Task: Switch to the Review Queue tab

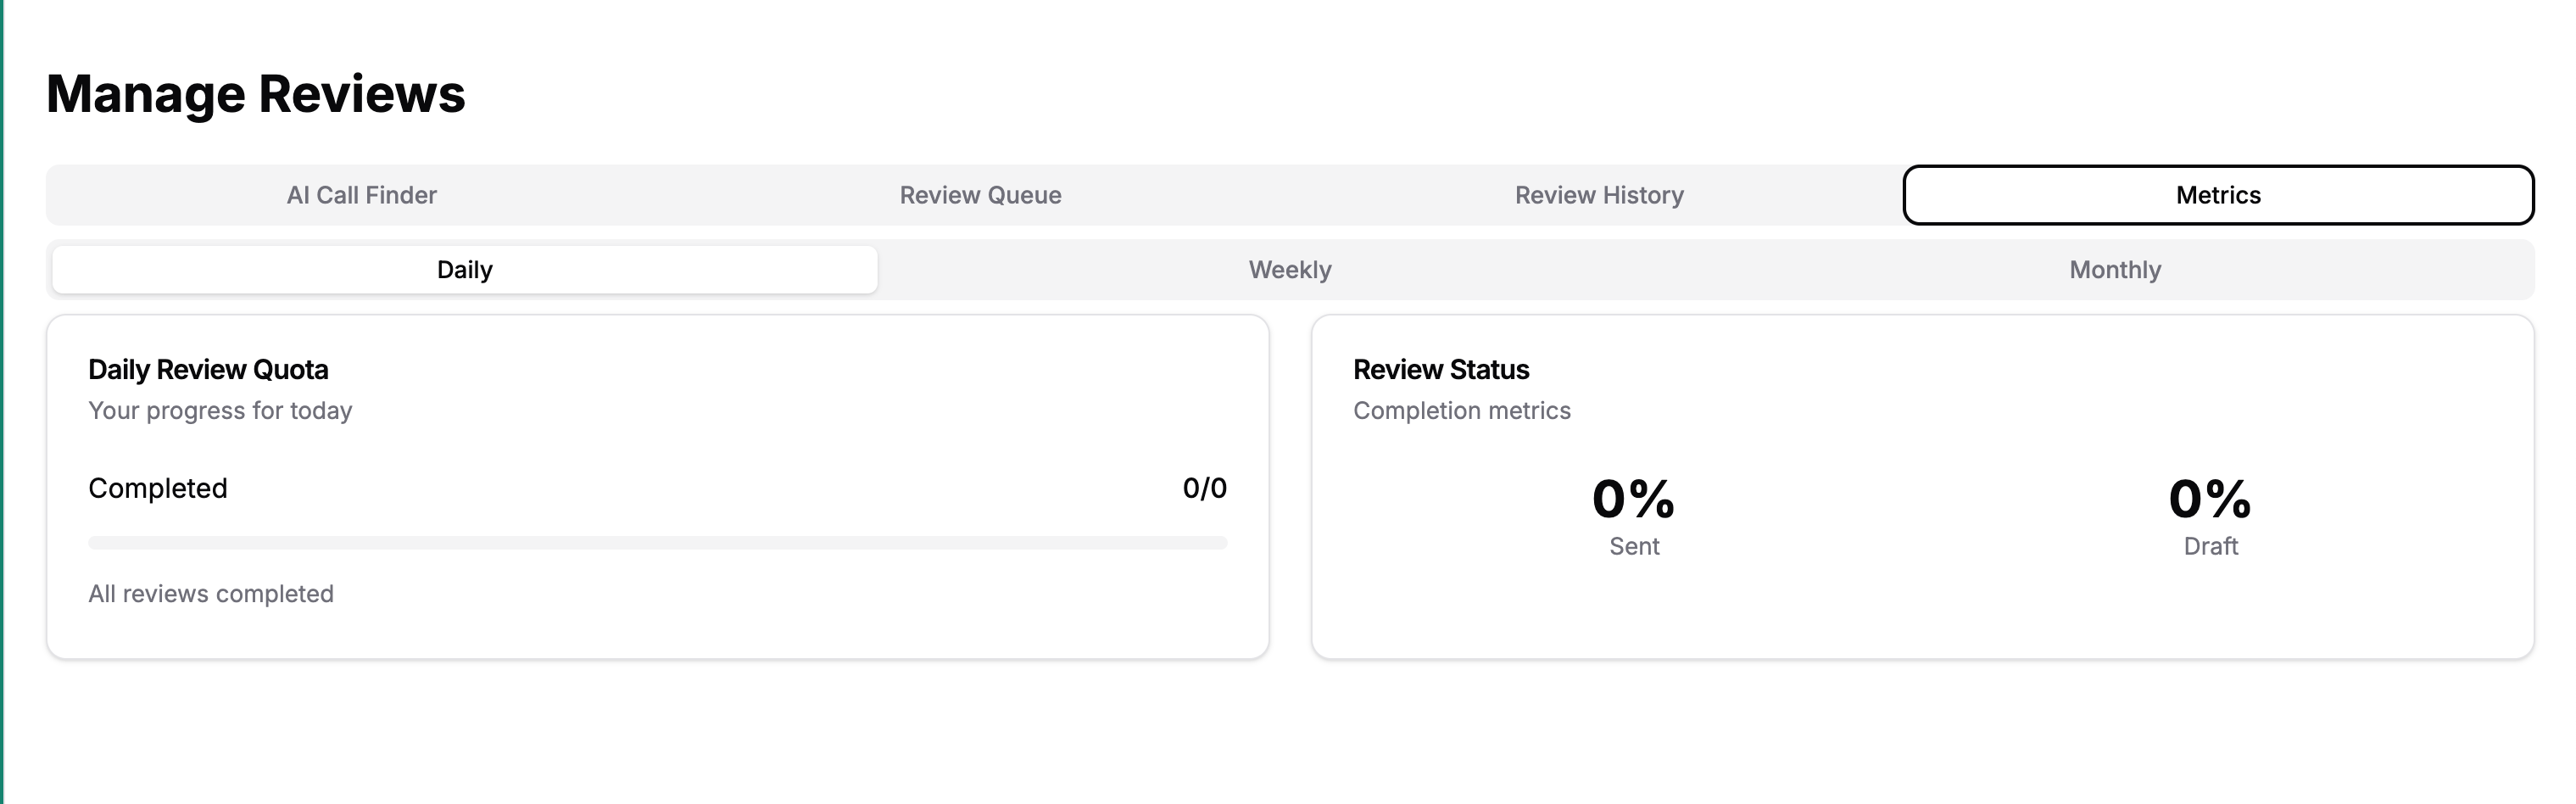Action: pyautogui.click(x=980, y=195)
